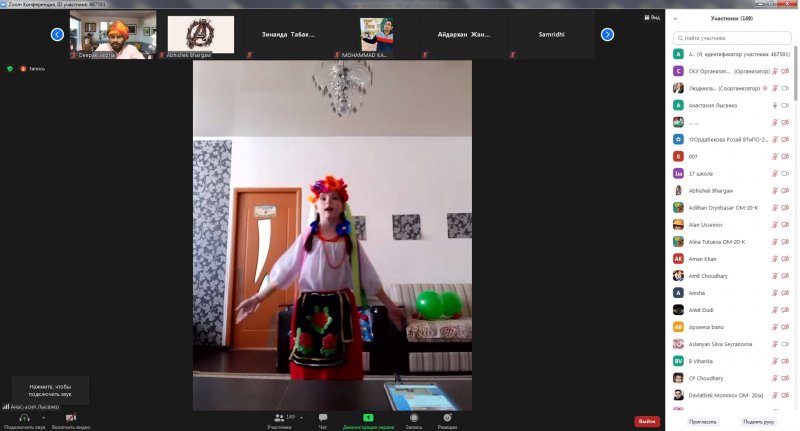This screenshot has width=800, height=431.
Task: Click camera-off icon for Amit Choudhary
Action: point(785,276)
